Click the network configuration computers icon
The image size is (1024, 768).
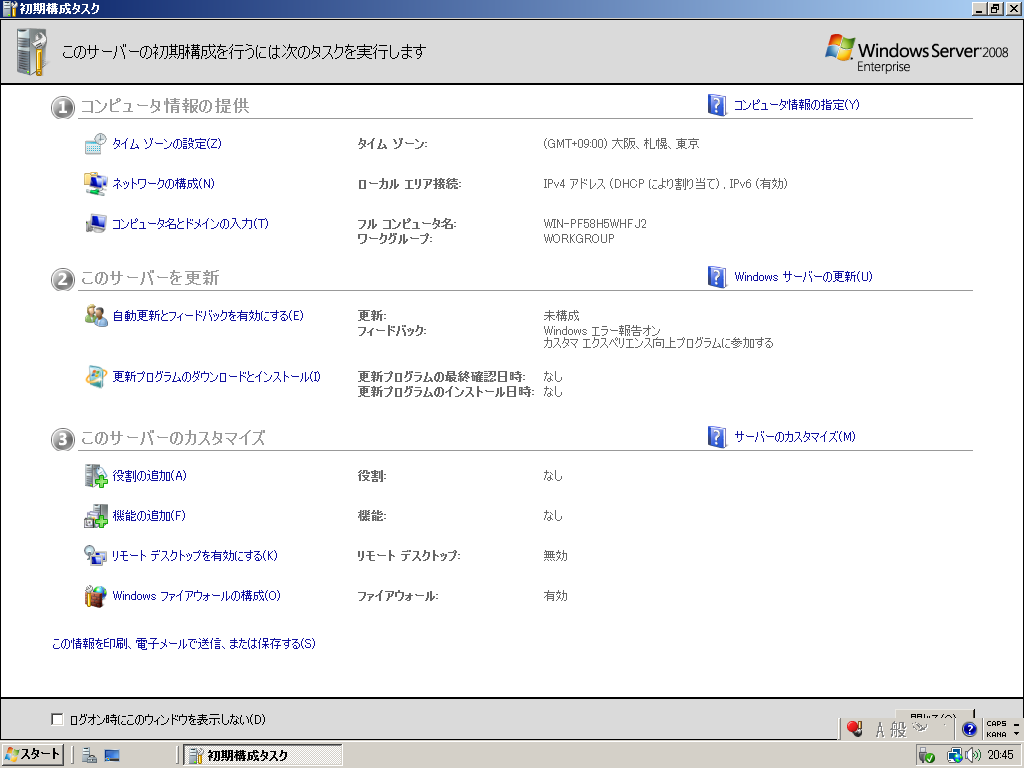[x=95, y=184]
